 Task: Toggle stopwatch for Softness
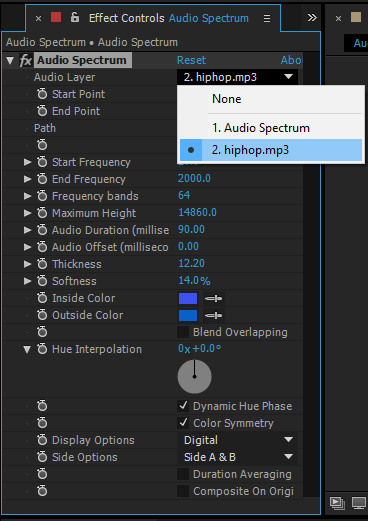[42, 281]
